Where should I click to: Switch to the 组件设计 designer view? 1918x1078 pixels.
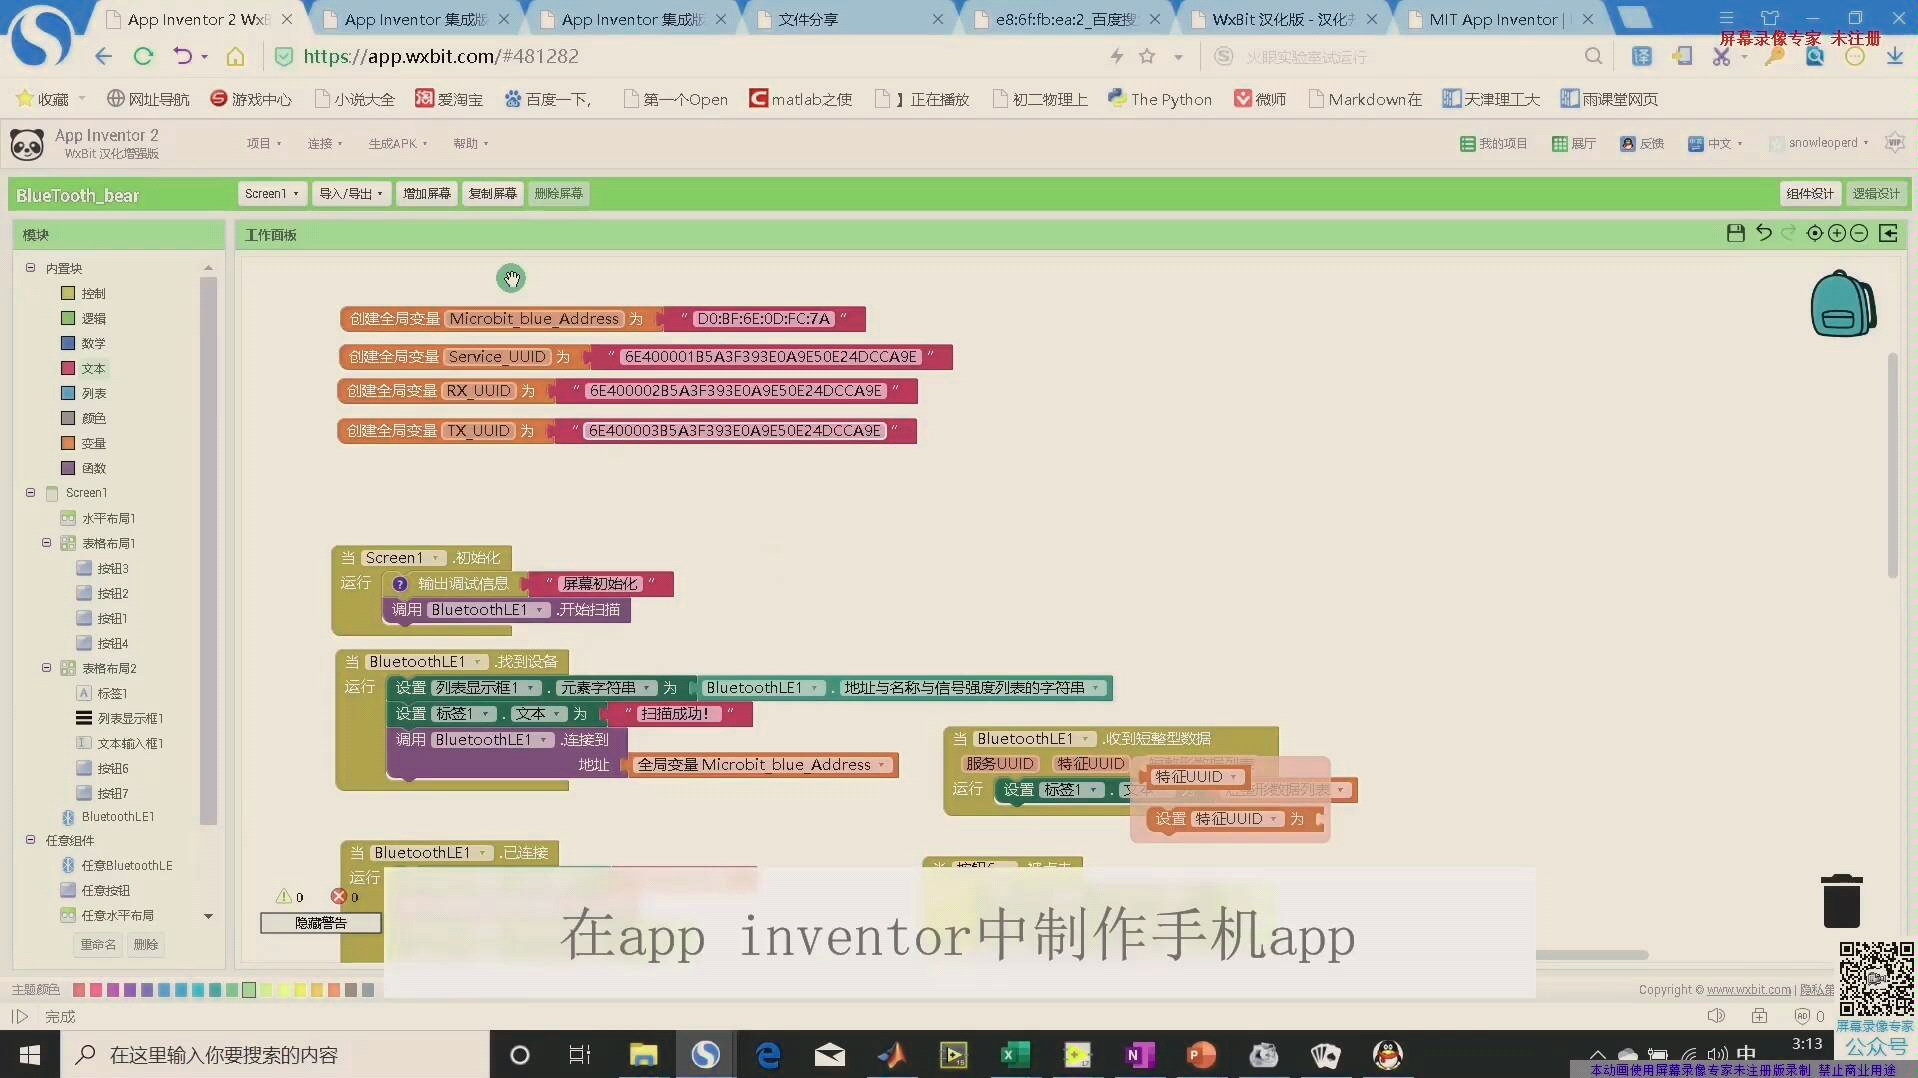(x=1809, y=193)
